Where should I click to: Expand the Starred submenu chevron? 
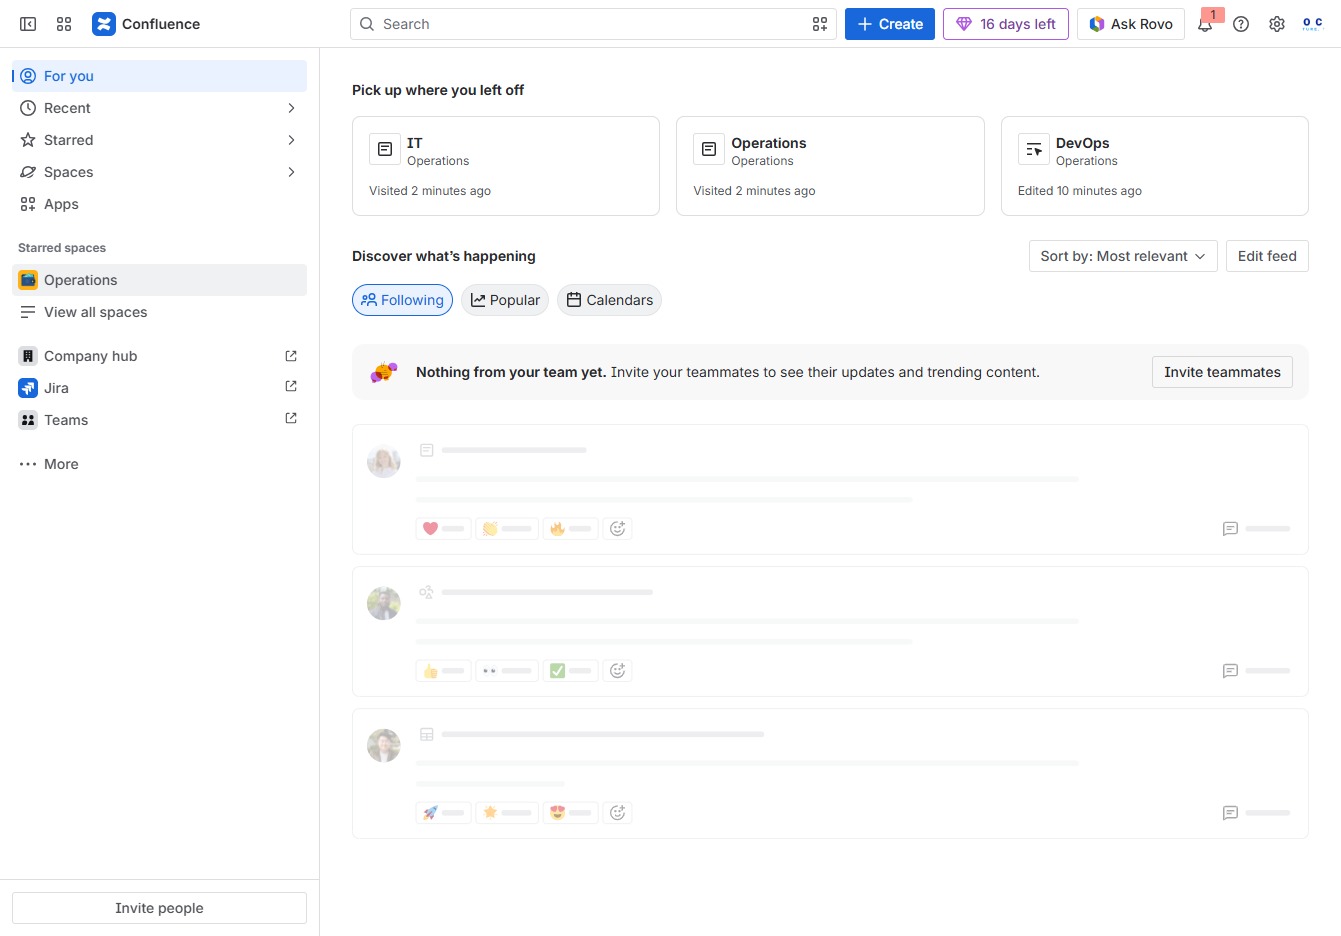291,140
